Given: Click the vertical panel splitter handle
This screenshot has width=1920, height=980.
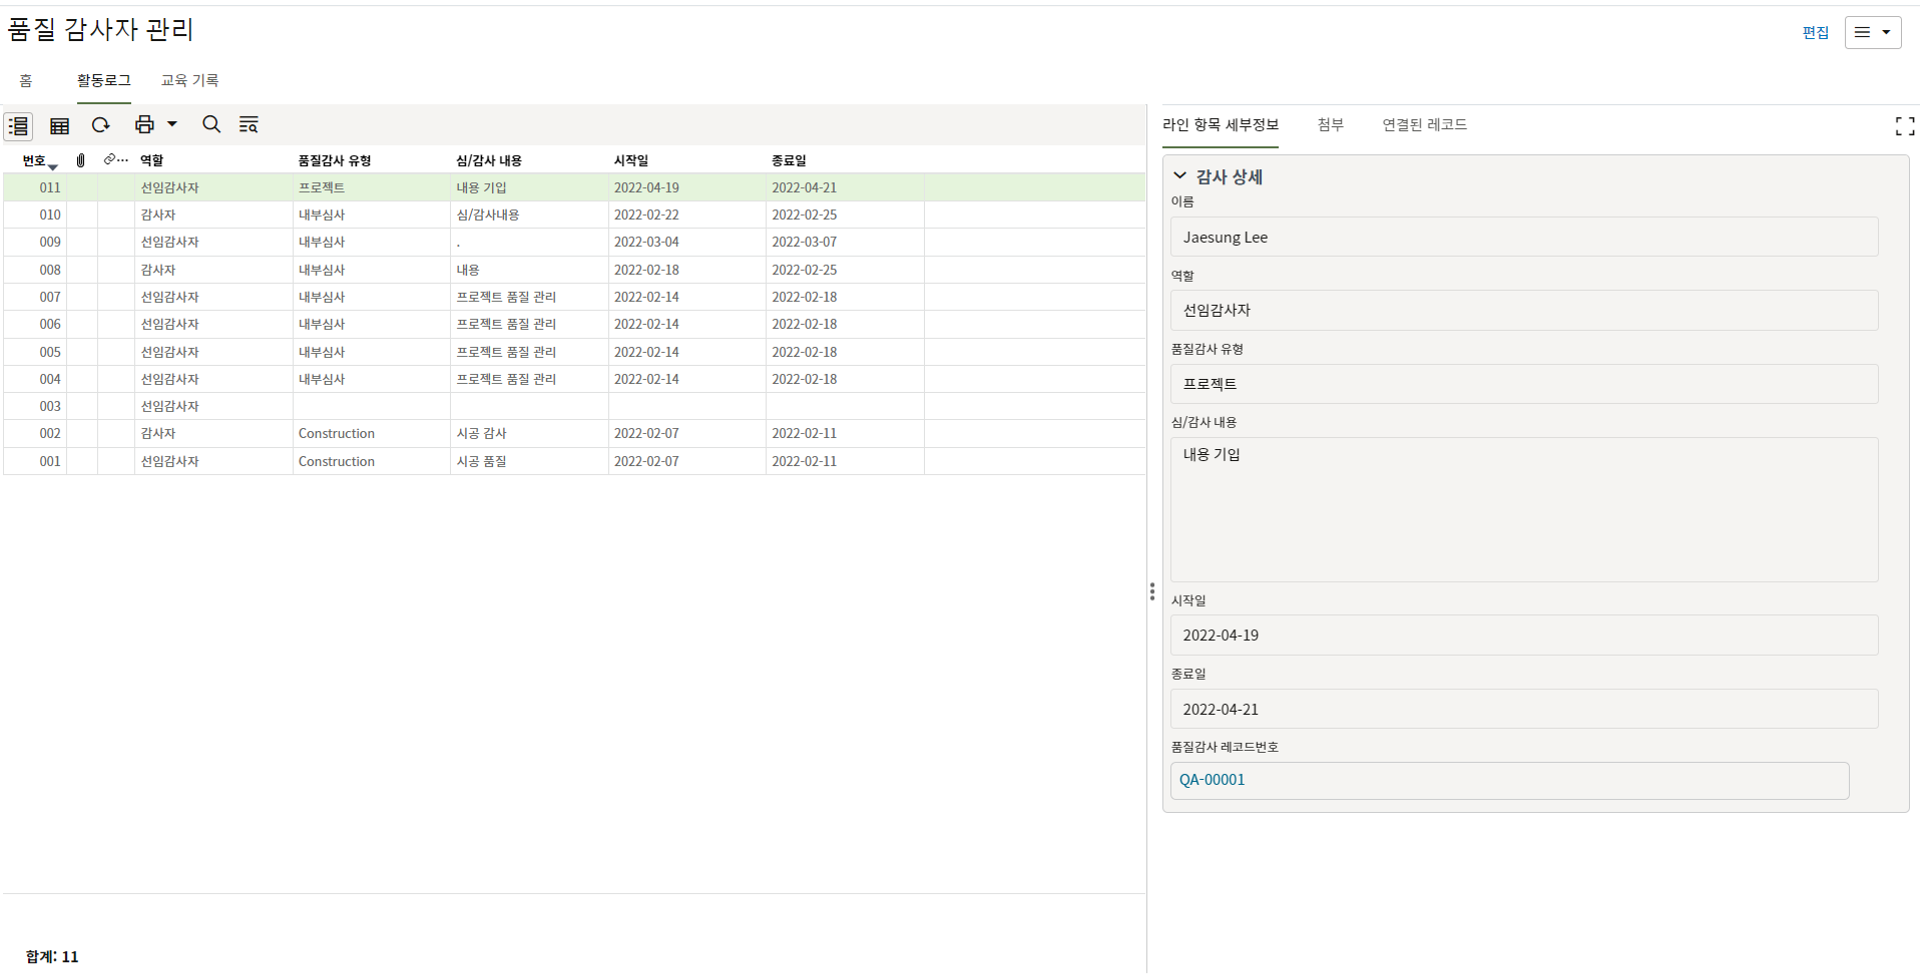Looking at the screenshot, I should tap(1152, 592).
